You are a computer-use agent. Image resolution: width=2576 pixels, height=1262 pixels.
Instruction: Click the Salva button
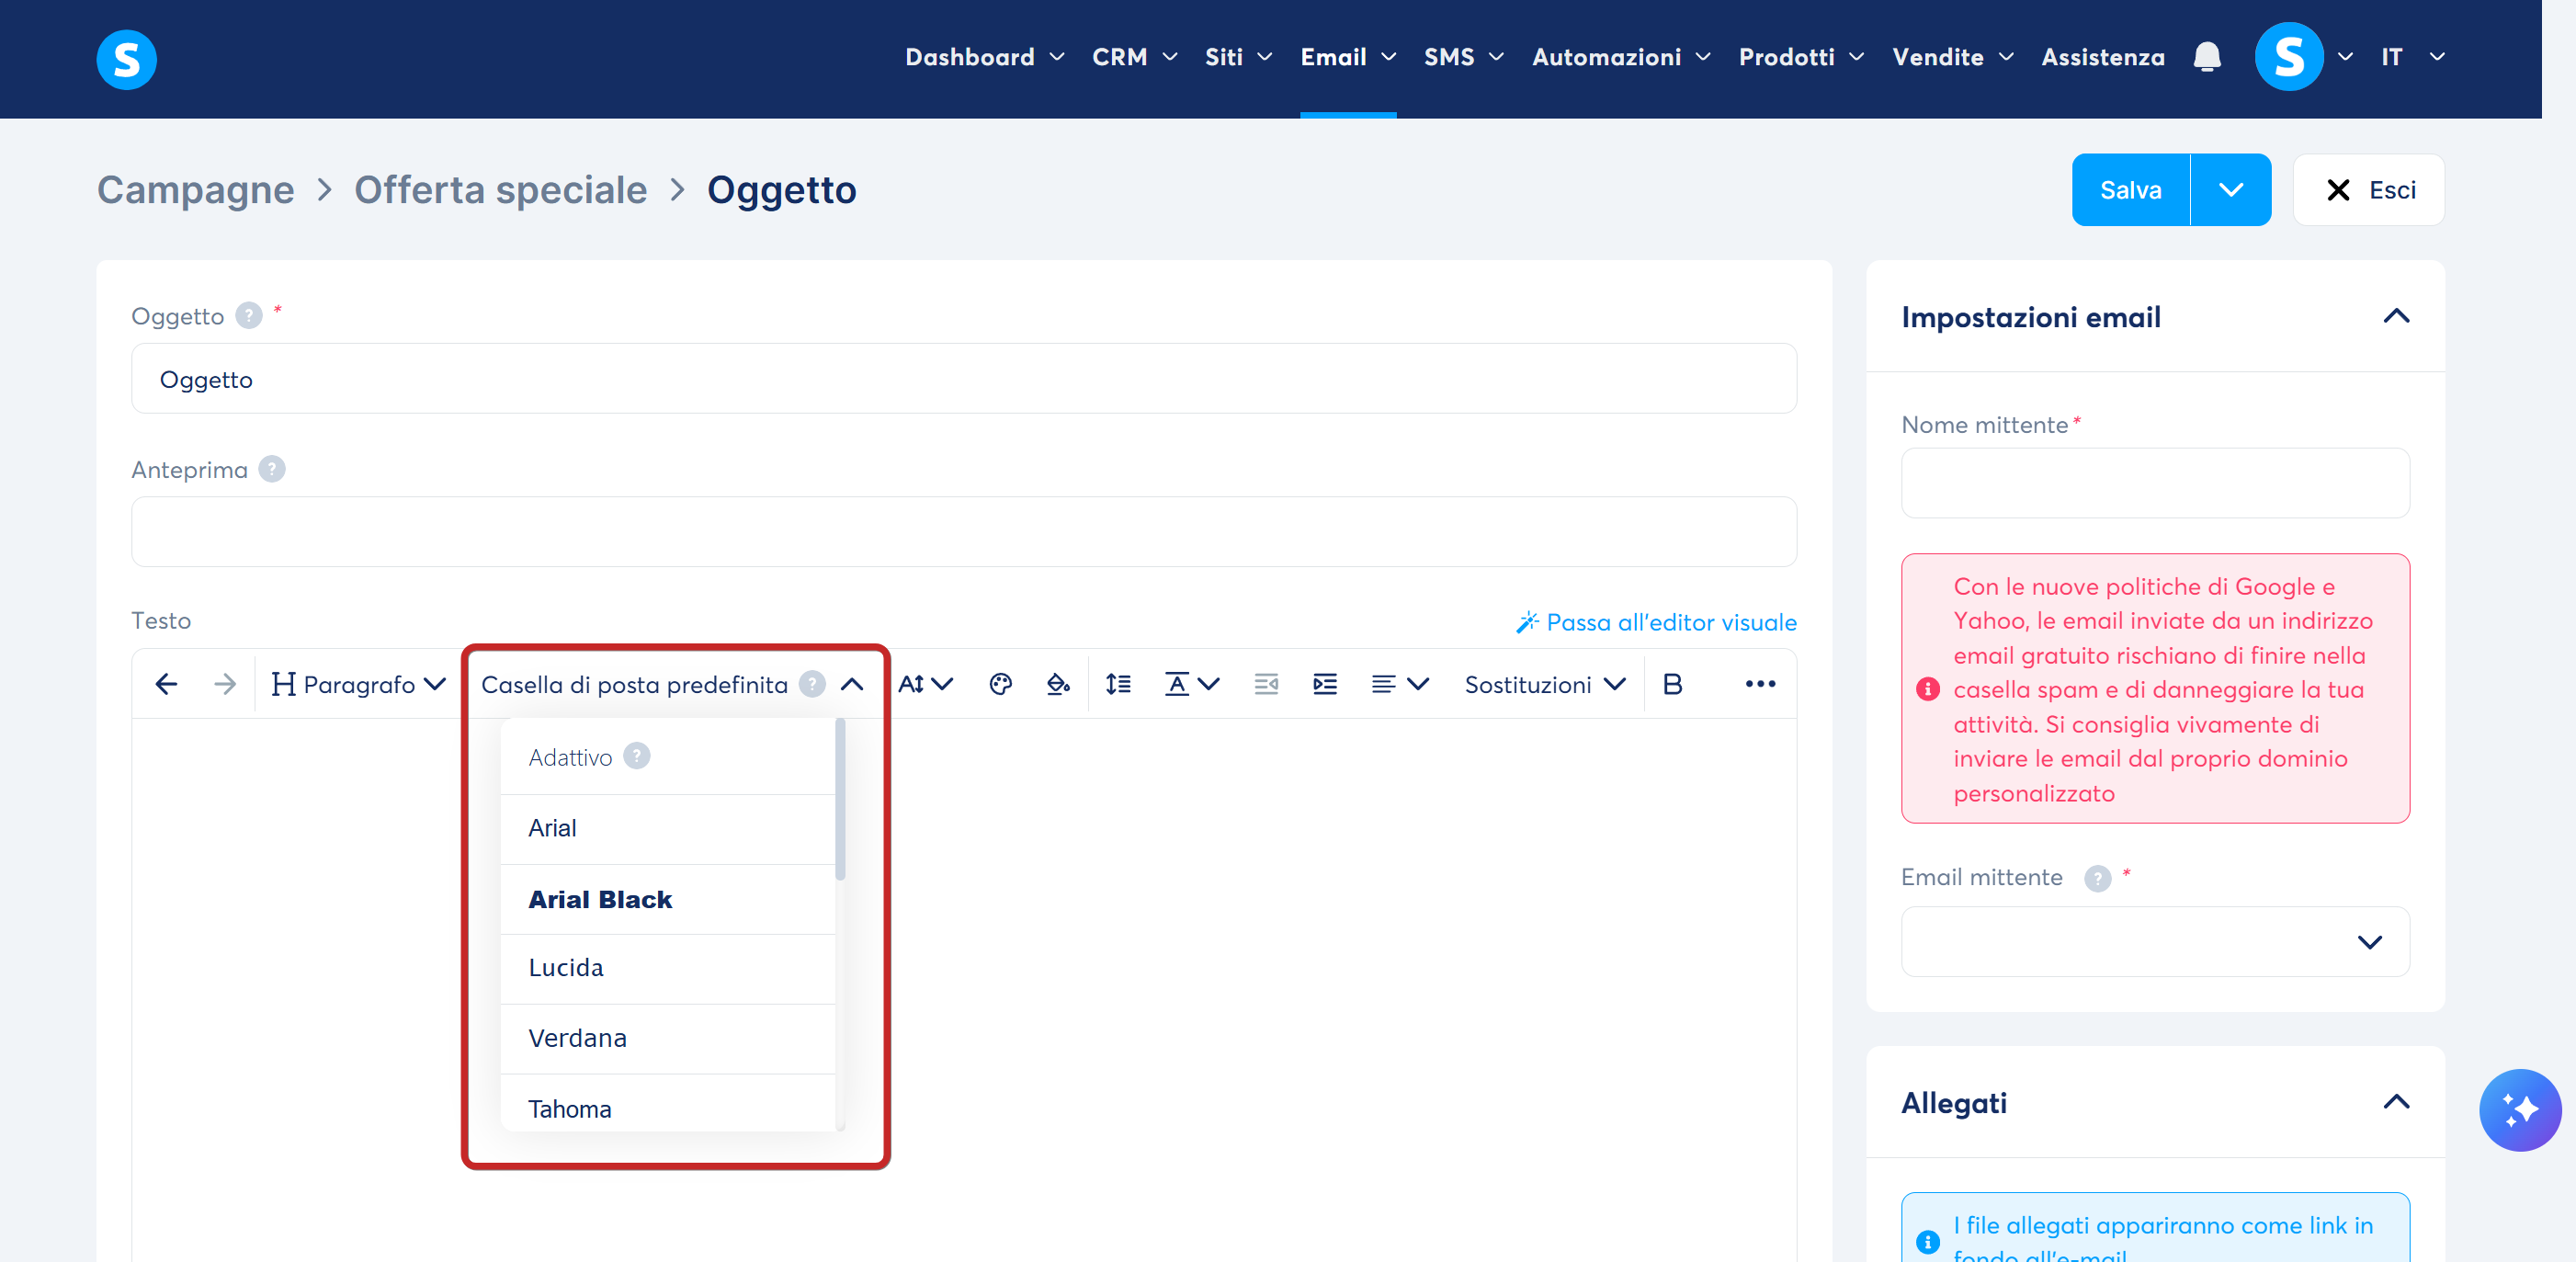click(x=2130, y=189)
